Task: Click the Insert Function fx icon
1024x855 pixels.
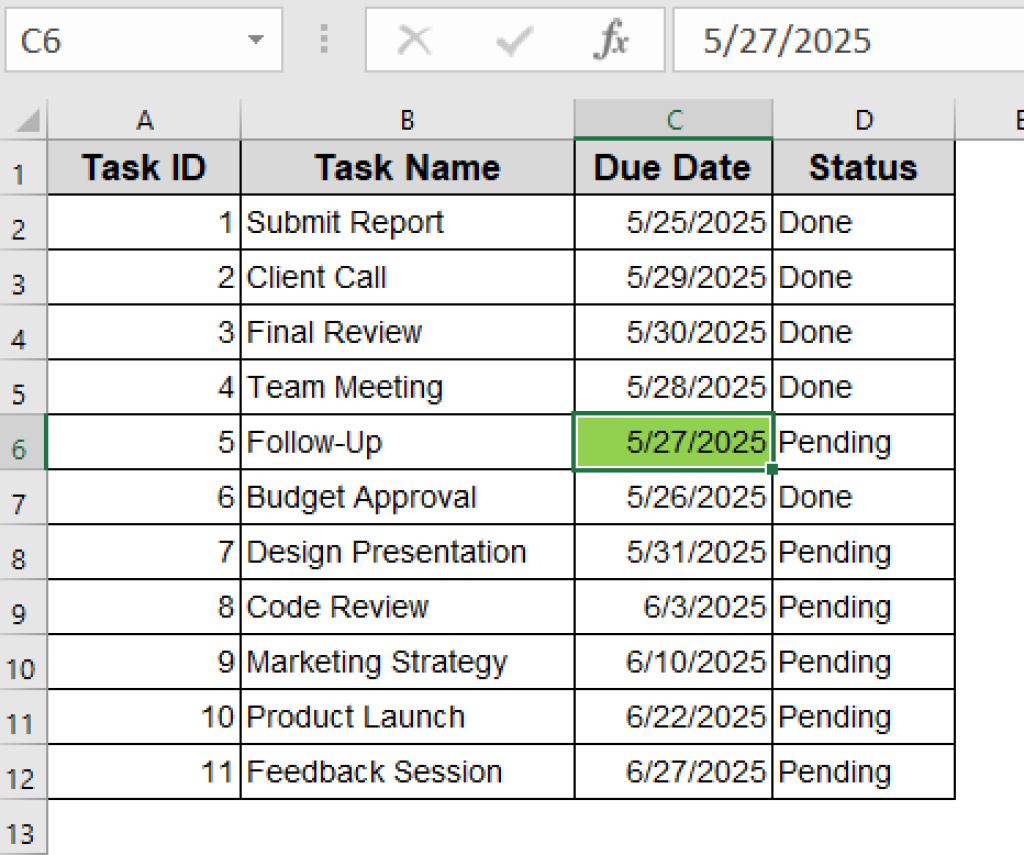Action: (612, 40)
